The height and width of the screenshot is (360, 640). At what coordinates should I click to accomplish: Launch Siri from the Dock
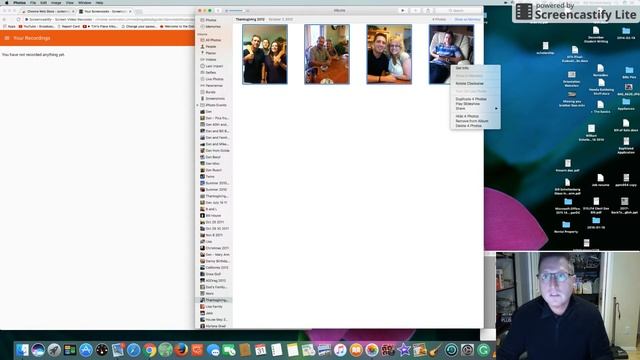pos(38,350)
